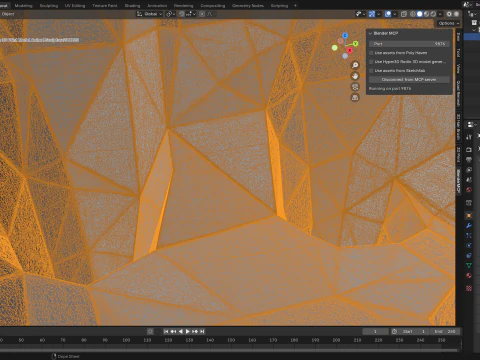Click the Y axis on navigation gizmo

point(355,44)
